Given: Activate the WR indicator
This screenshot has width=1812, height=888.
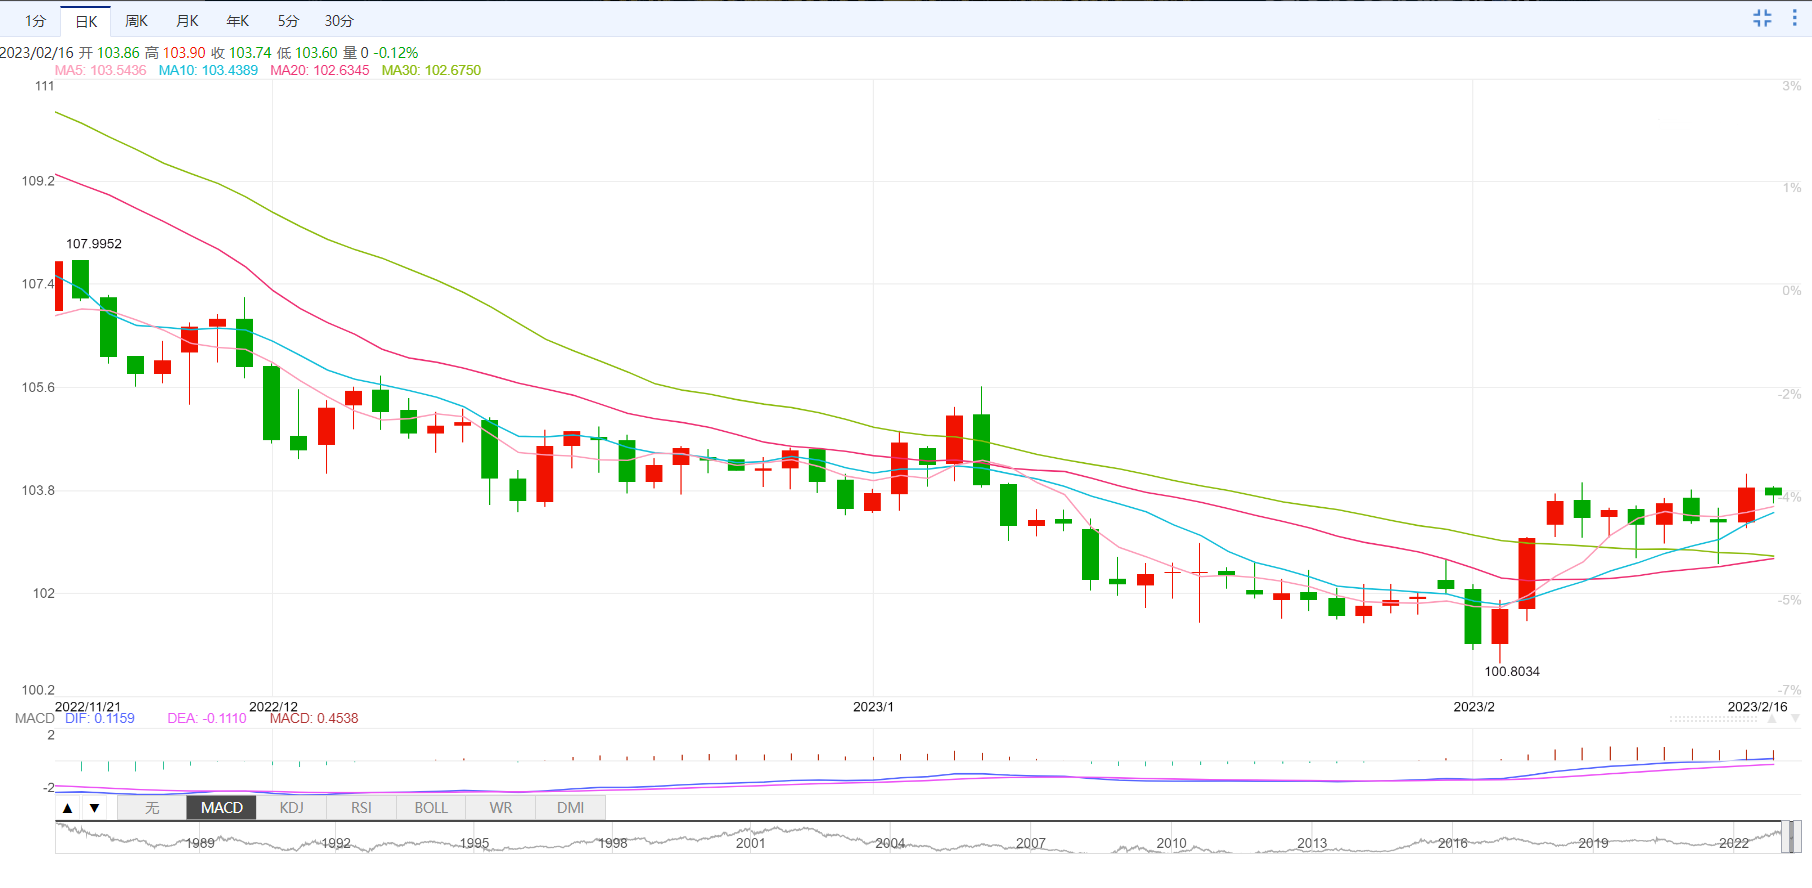Looking at the screenshot, I should [501, 808].
